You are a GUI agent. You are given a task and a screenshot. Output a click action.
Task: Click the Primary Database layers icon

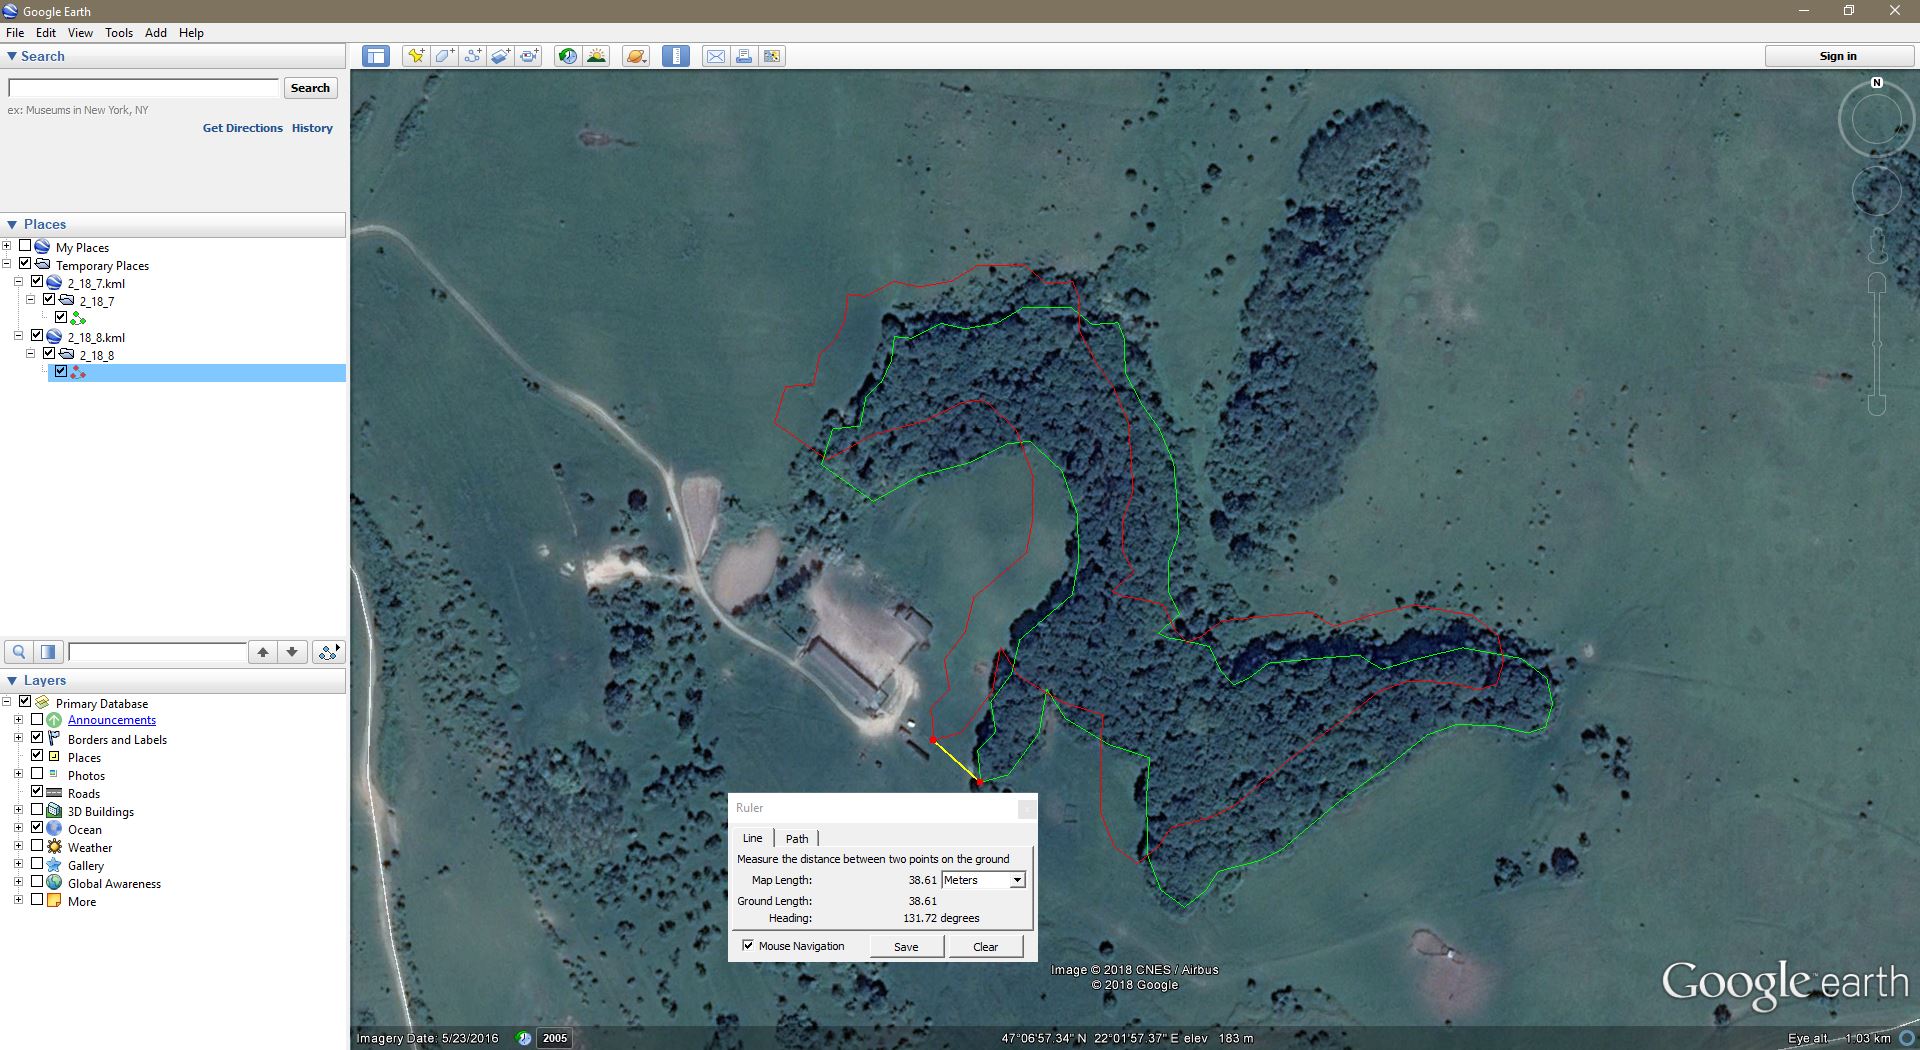click(x=42, y=703)
